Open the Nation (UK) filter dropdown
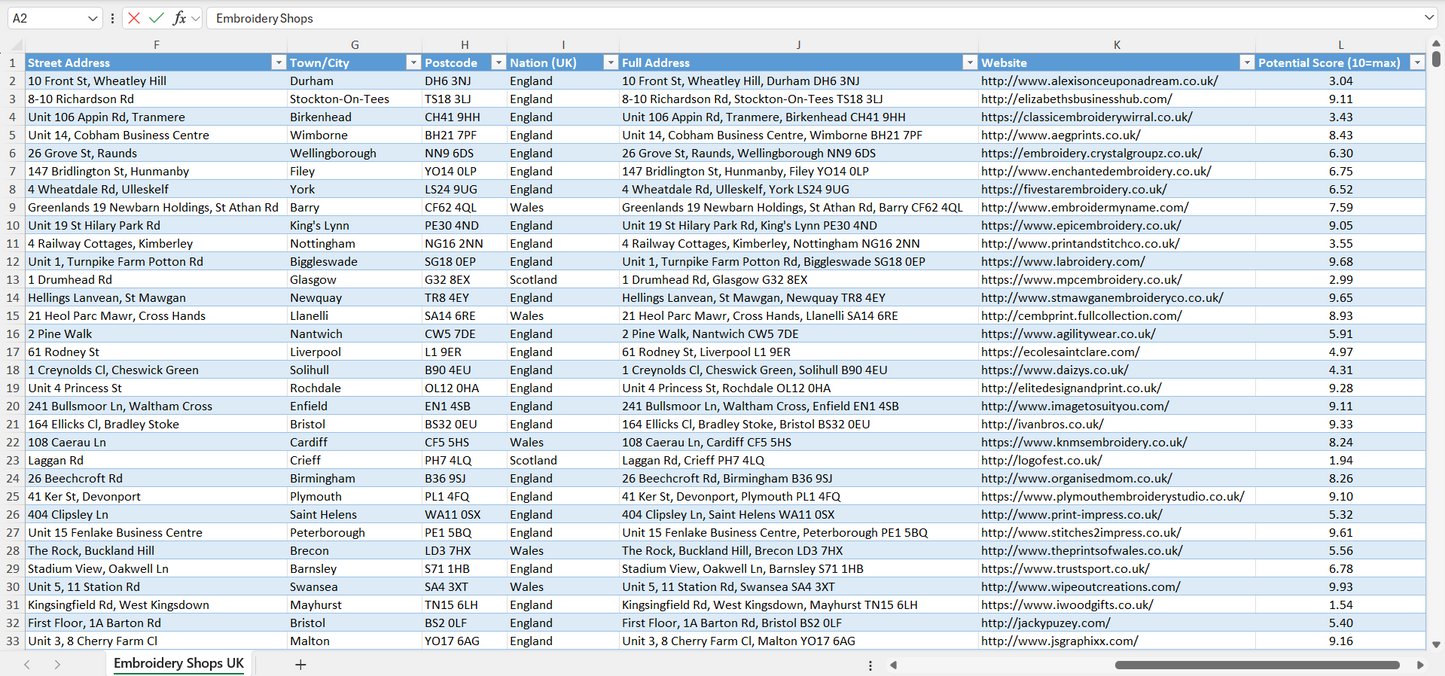 coord(610,63)
